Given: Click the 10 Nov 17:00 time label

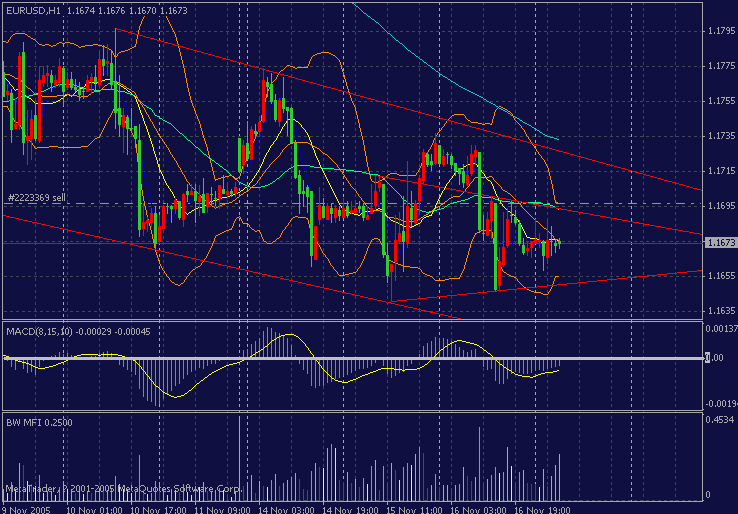Looking at the screenshot, I should pos(159,510).
